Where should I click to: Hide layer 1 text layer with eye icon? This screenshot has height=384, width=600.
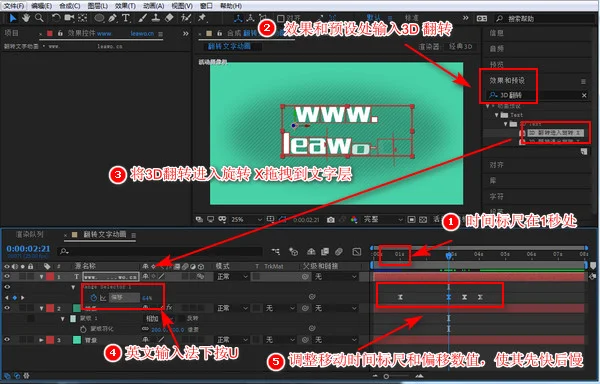(x=7, y=277)
